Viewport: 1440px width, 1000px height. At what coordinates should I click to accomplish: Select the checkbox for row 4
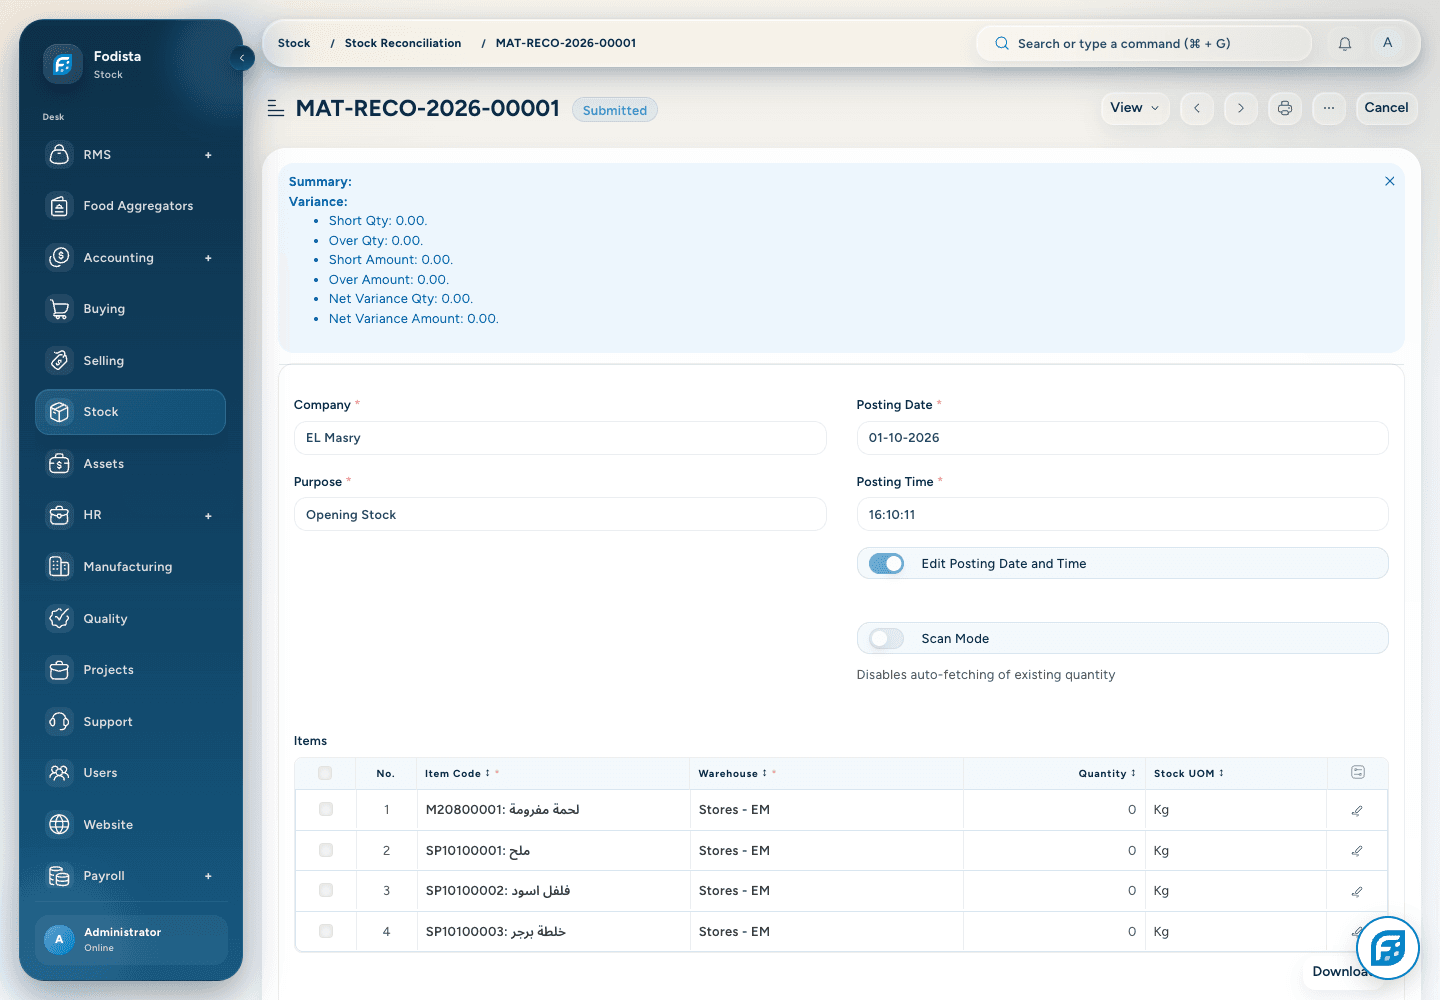pyautogui.click(x=326, y=931)
